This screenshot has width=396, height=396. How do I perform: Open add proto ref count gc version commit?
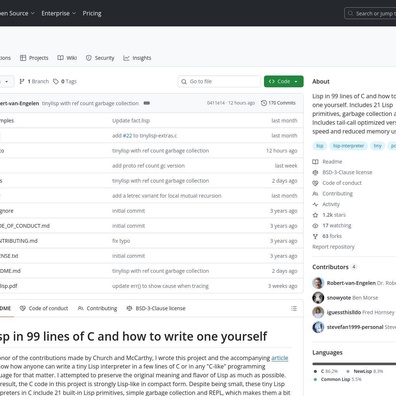[x=148, y=166]
